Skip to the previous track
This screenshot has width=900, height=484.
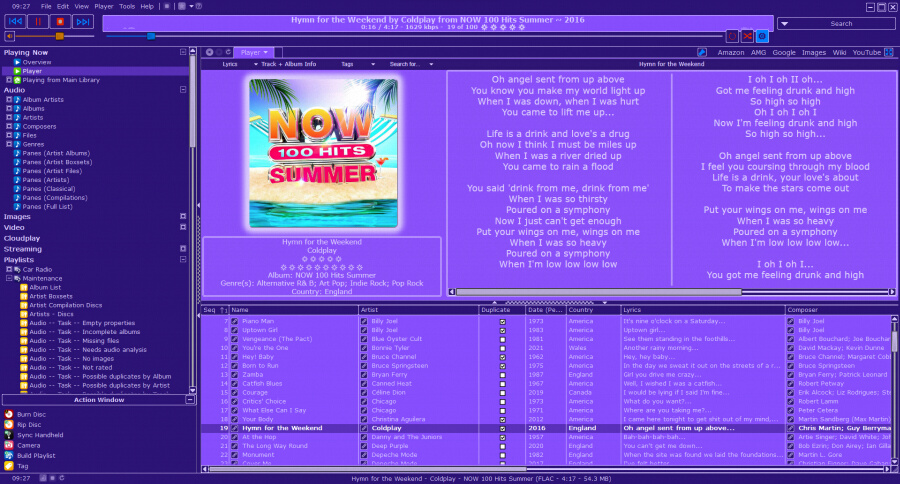tap(15, 22)
